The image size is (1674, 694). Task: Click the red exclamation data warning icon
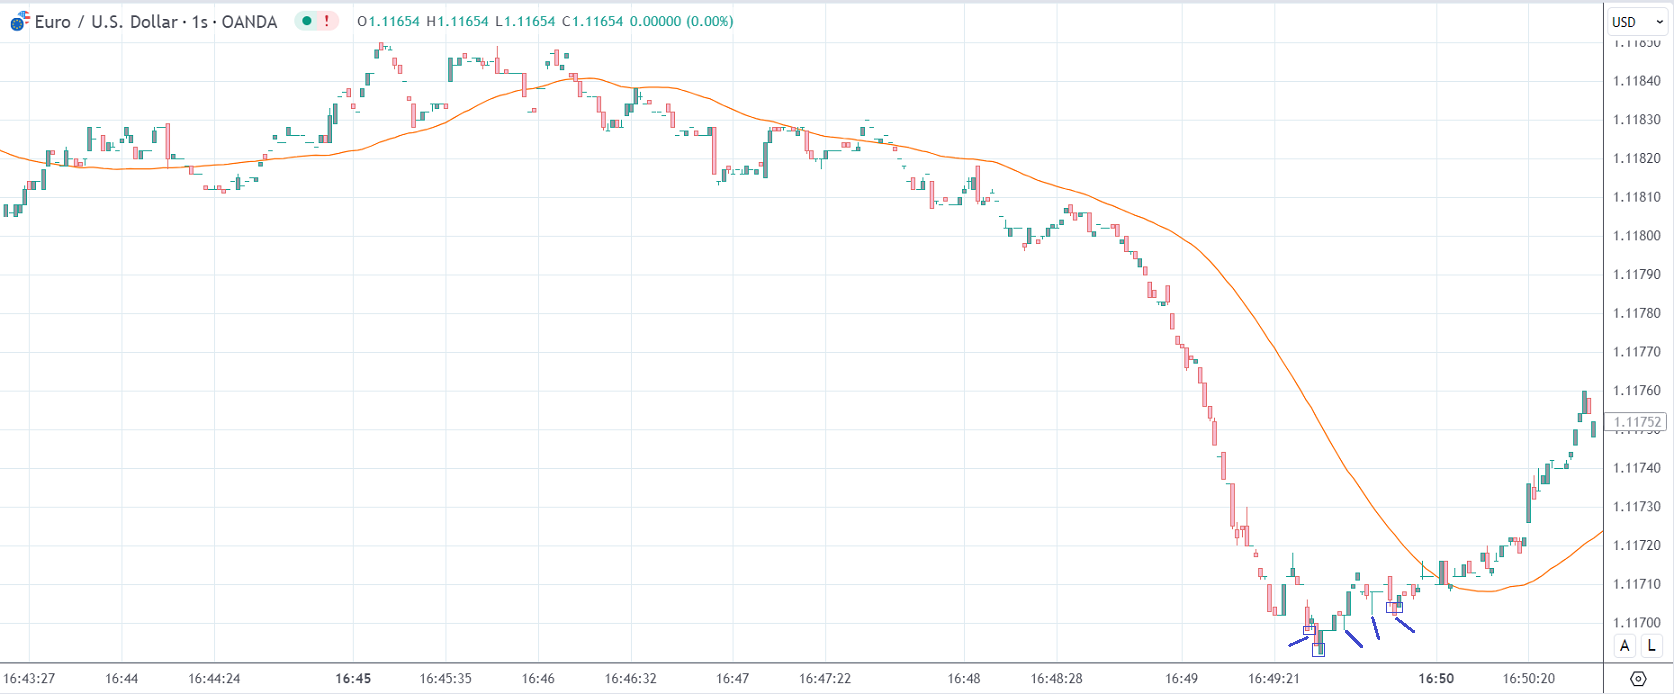pos(326,21)
